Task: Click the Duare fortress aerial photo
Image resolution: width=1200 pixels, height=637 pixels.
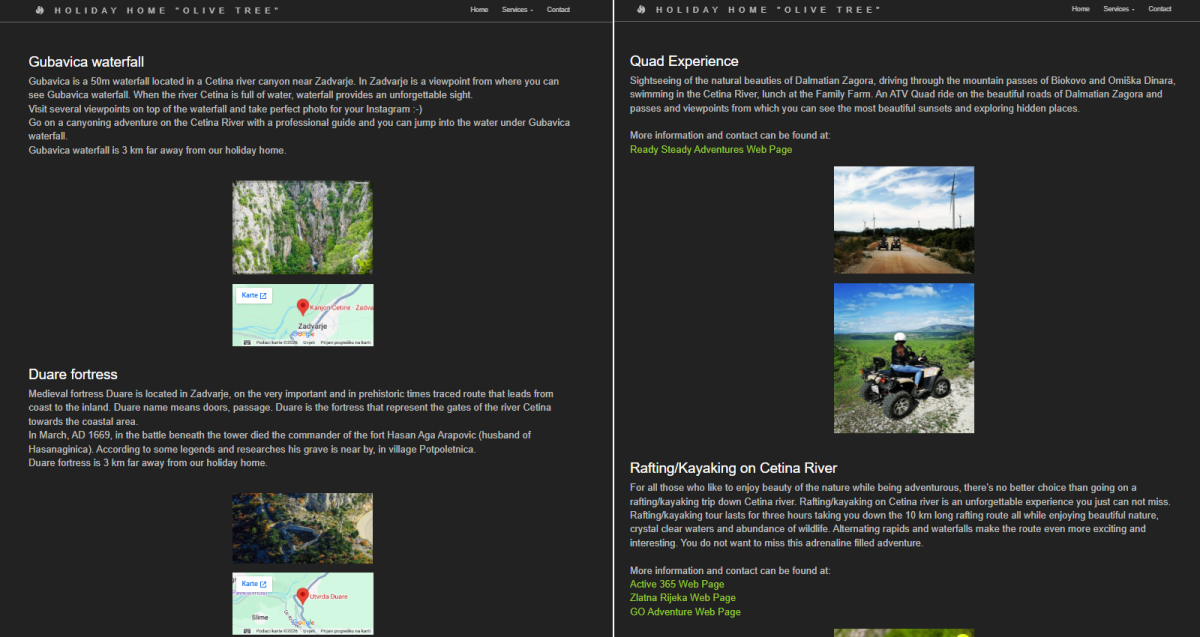Action: click(303, 528)
